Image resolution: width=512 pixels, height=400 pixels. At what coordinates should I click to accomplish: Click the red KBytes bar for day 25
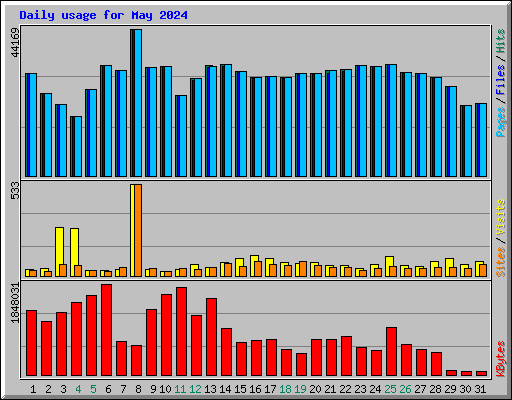(391, 351)
